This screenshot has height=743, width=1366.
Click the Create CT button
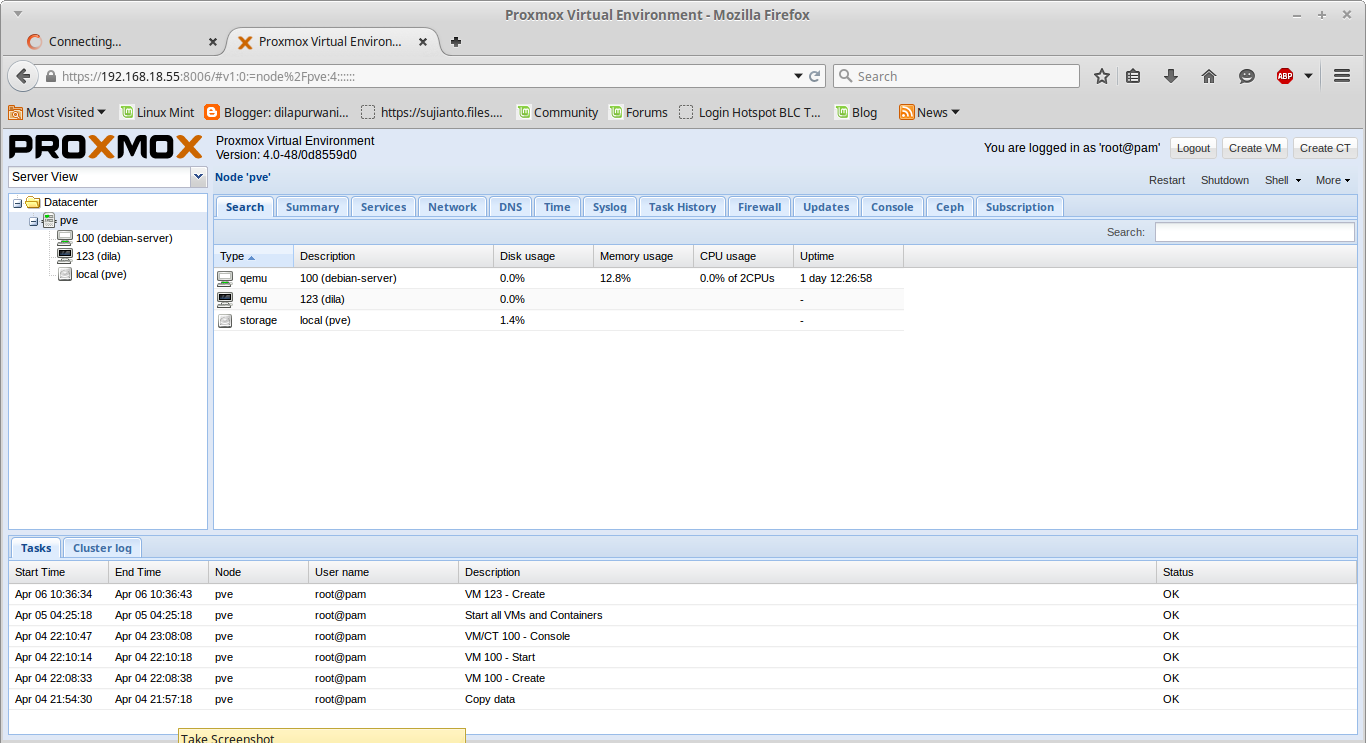(1325, 148)
